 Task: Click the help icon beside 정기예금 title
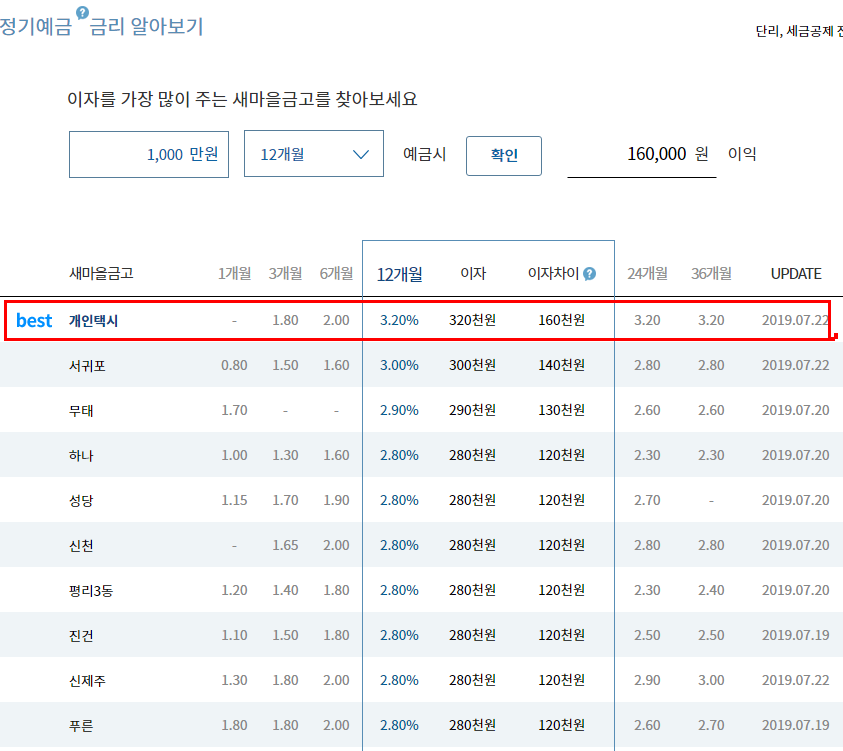[82, 13]
